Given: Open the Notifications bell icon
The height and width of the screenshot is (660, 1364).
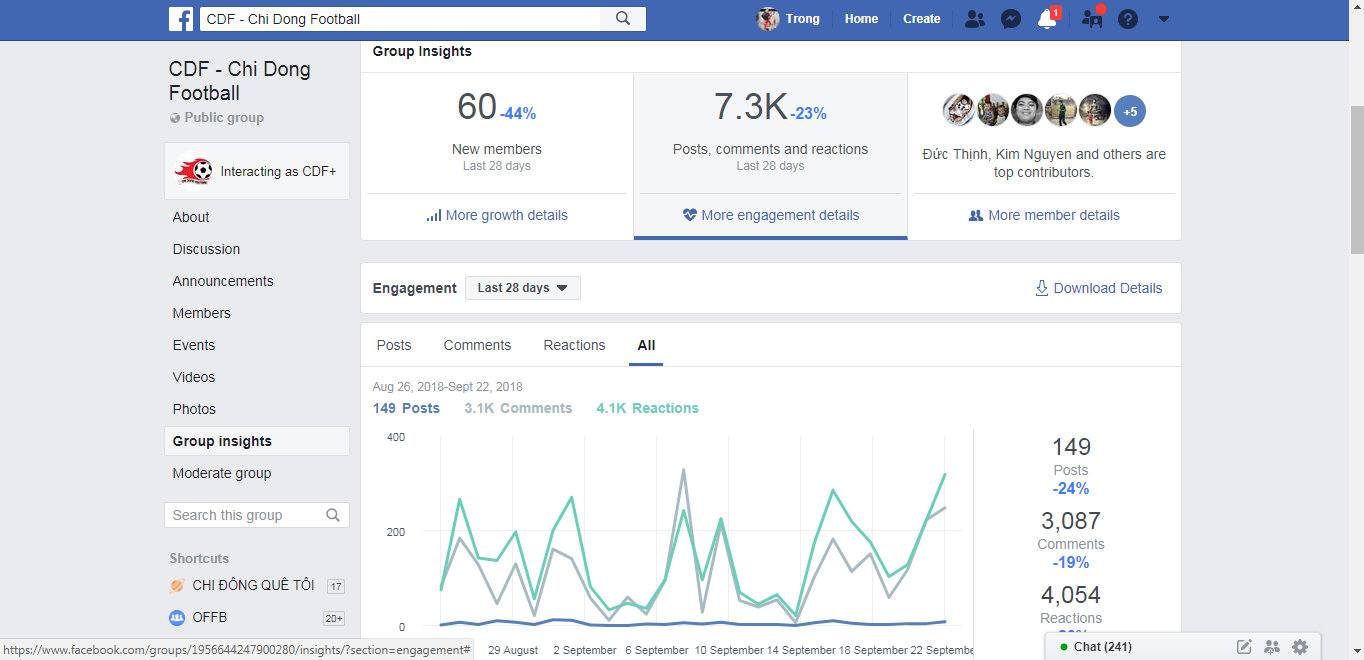Looking at the screenshot, I should tap(1047, 19).
